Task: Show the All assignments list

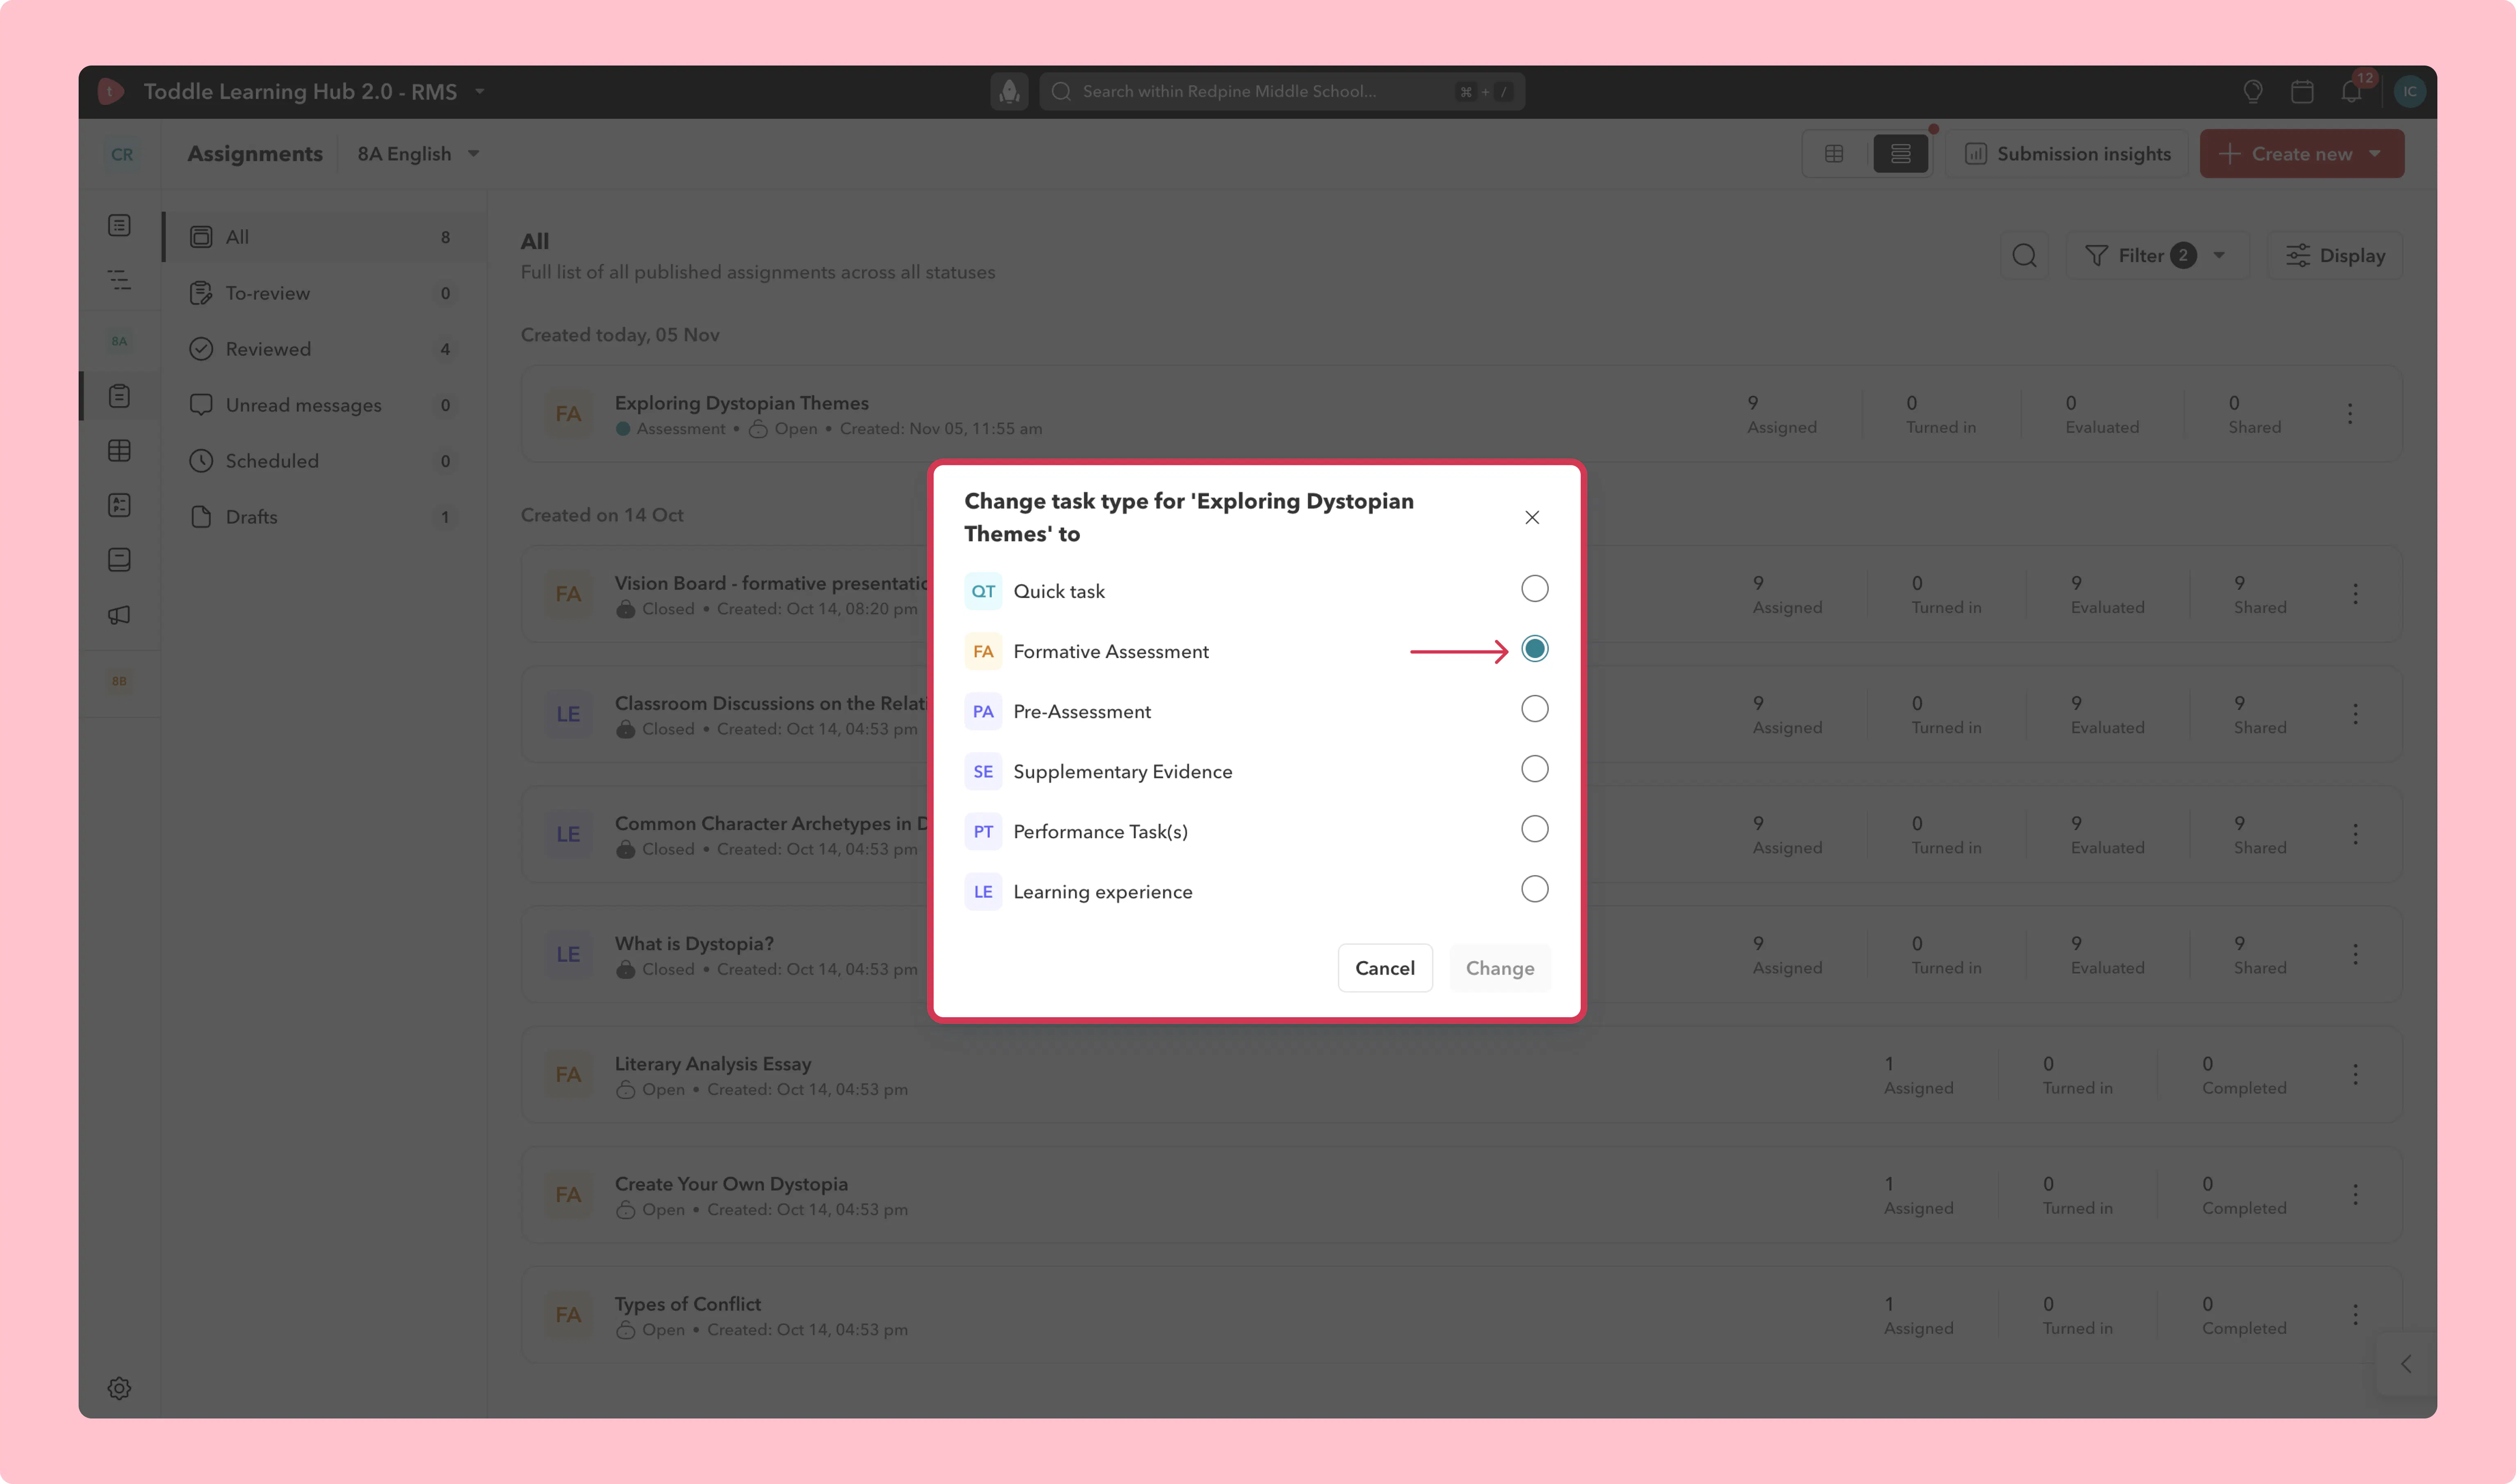Action: click(x=324, y=237)
